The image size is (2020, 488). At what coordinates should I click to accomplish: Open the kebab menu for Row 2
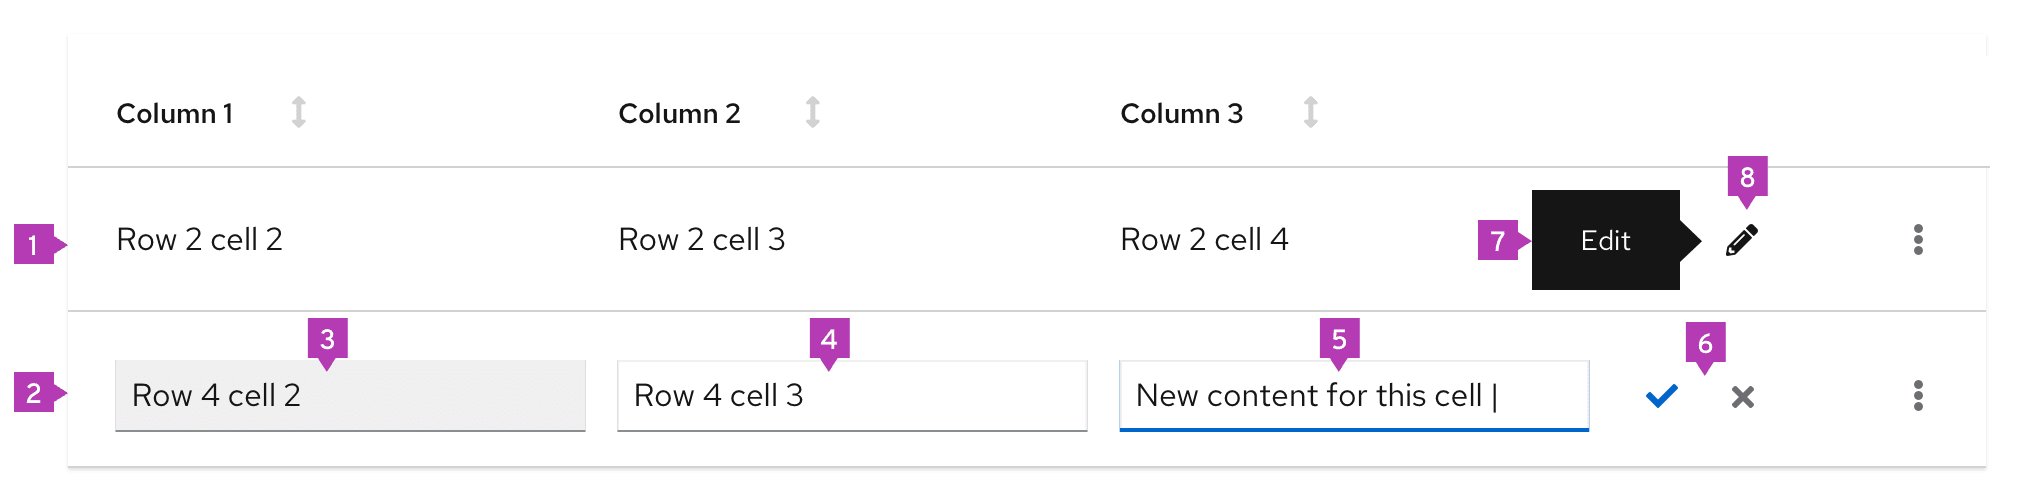tap(1917, 240)
